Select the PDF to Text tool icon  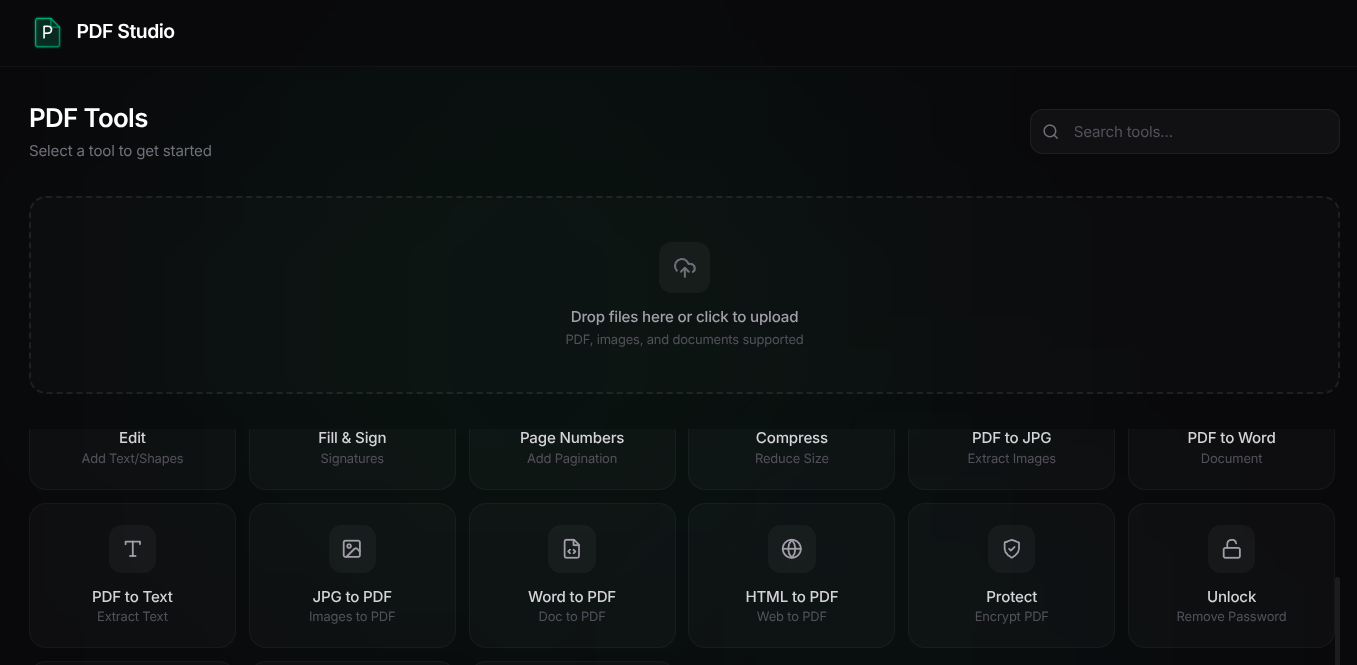132,549
